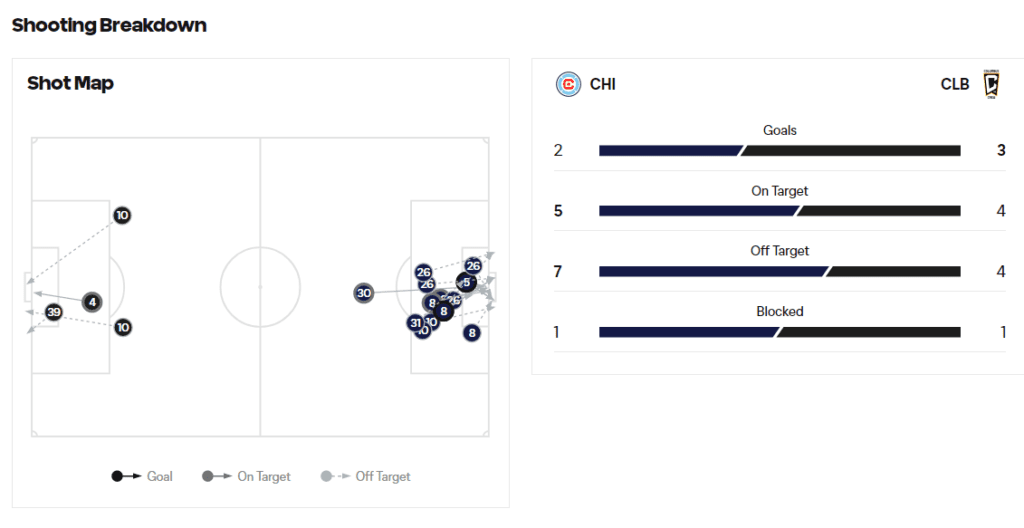This screenshot has width=1024, height=528.
Task: Click the Chicago Fire team logo
Action: [568, 84]
